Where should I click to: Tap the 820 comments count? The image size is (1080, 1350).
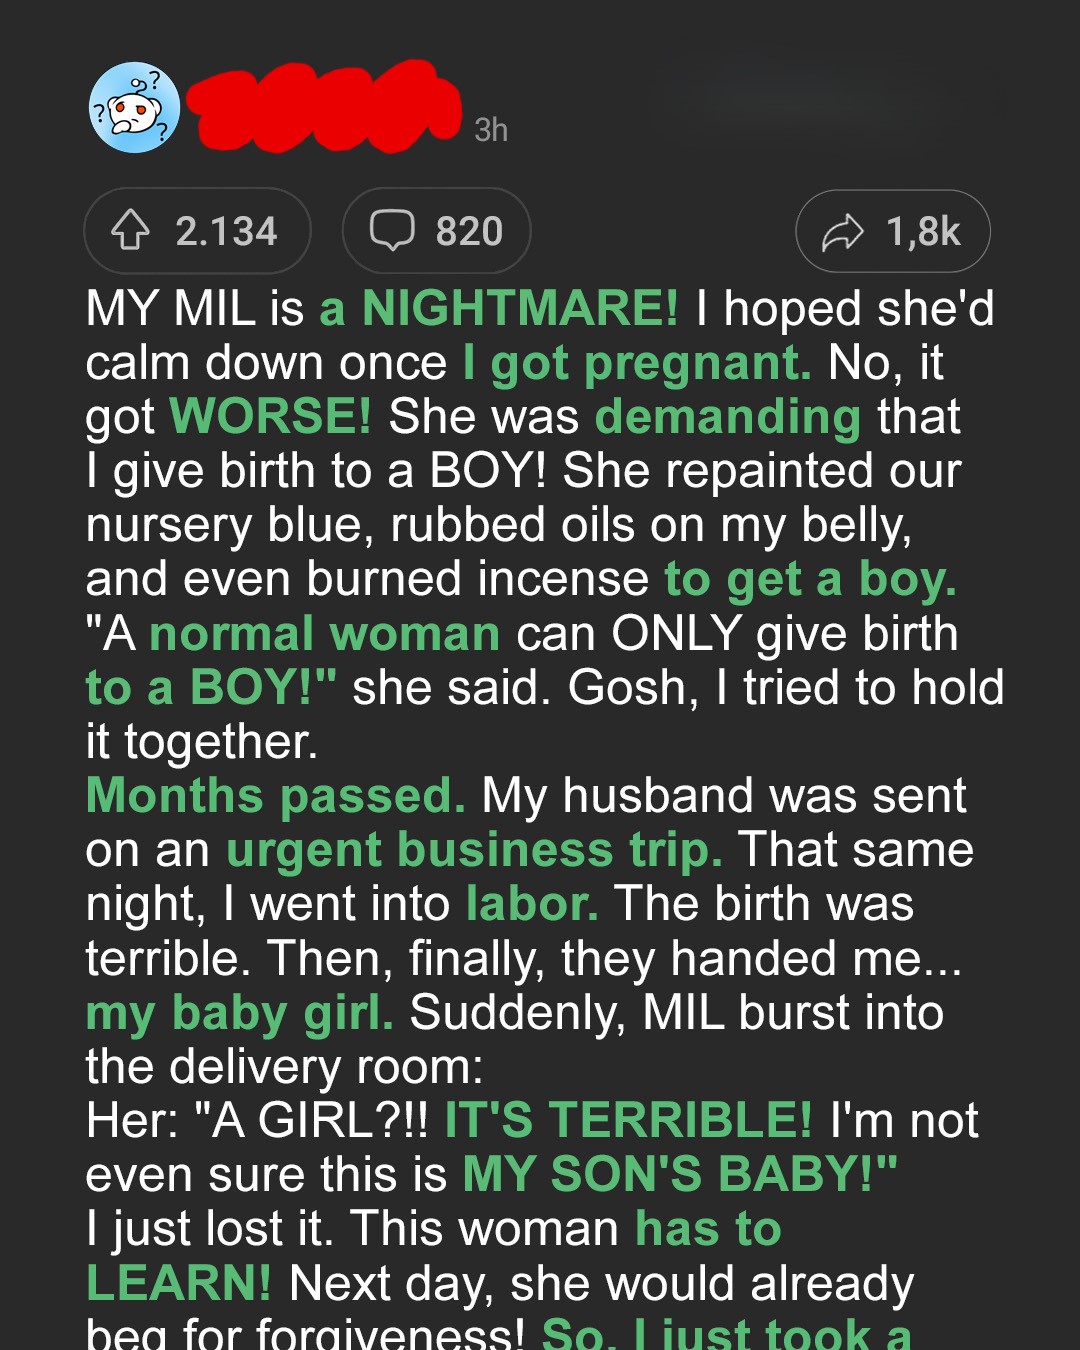click(469, 231)
